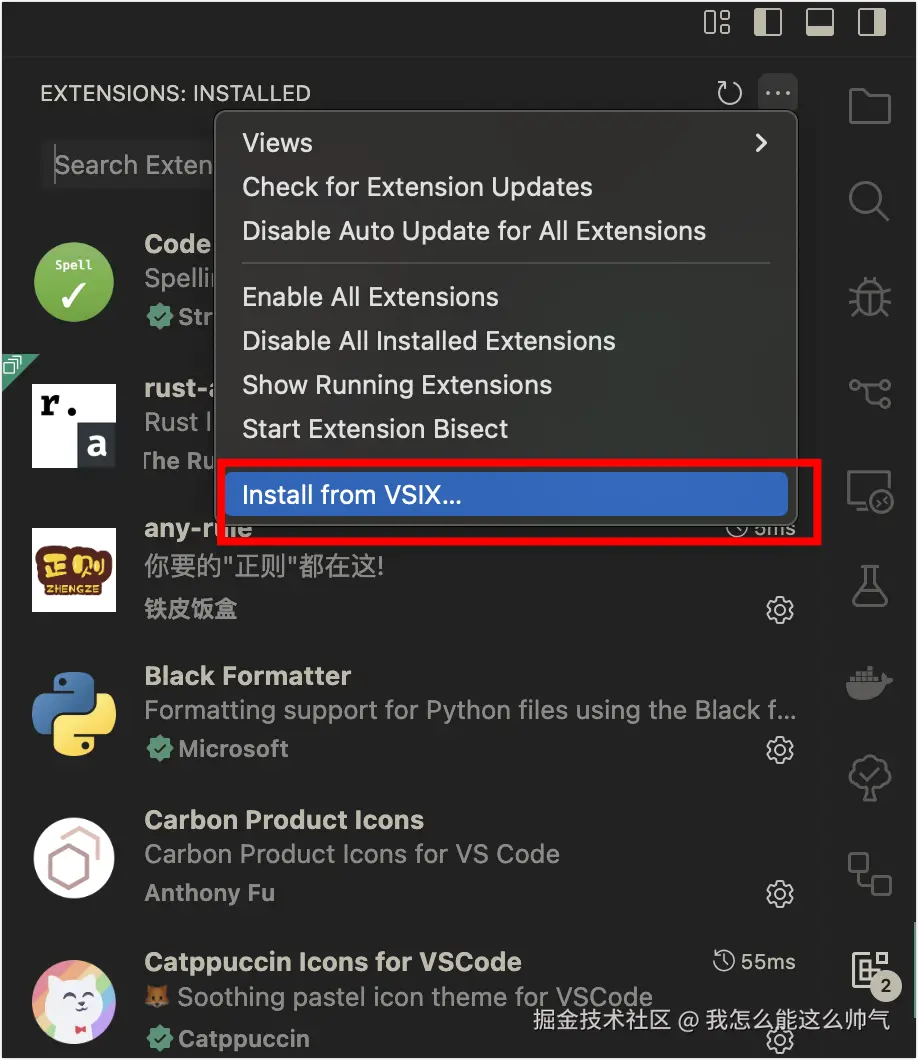Open the Run and Debug bug icon
The width and height of the screenshot is (918, 1060).
(x=869, y=297)
